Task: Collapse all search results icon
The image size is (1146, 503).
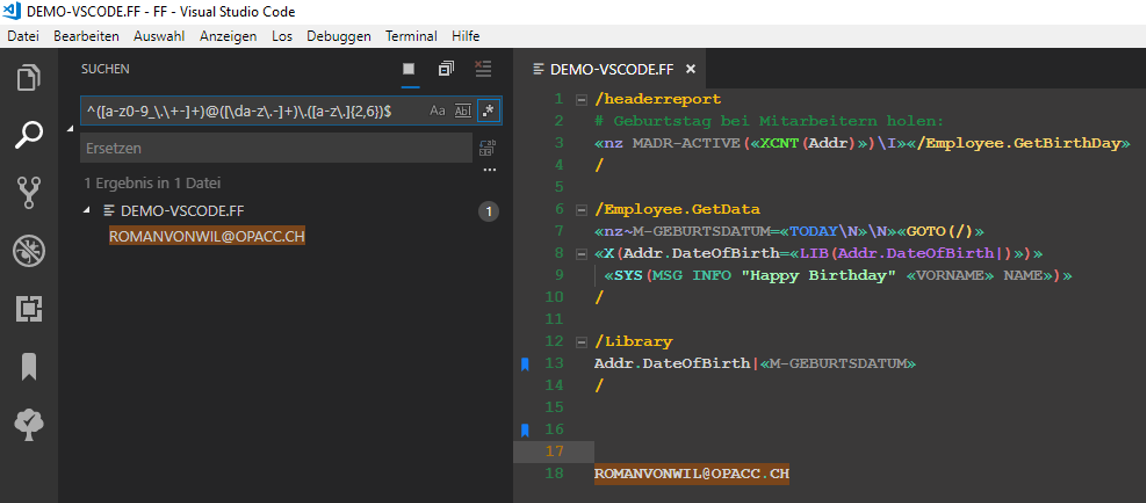Action: (446, 69)
